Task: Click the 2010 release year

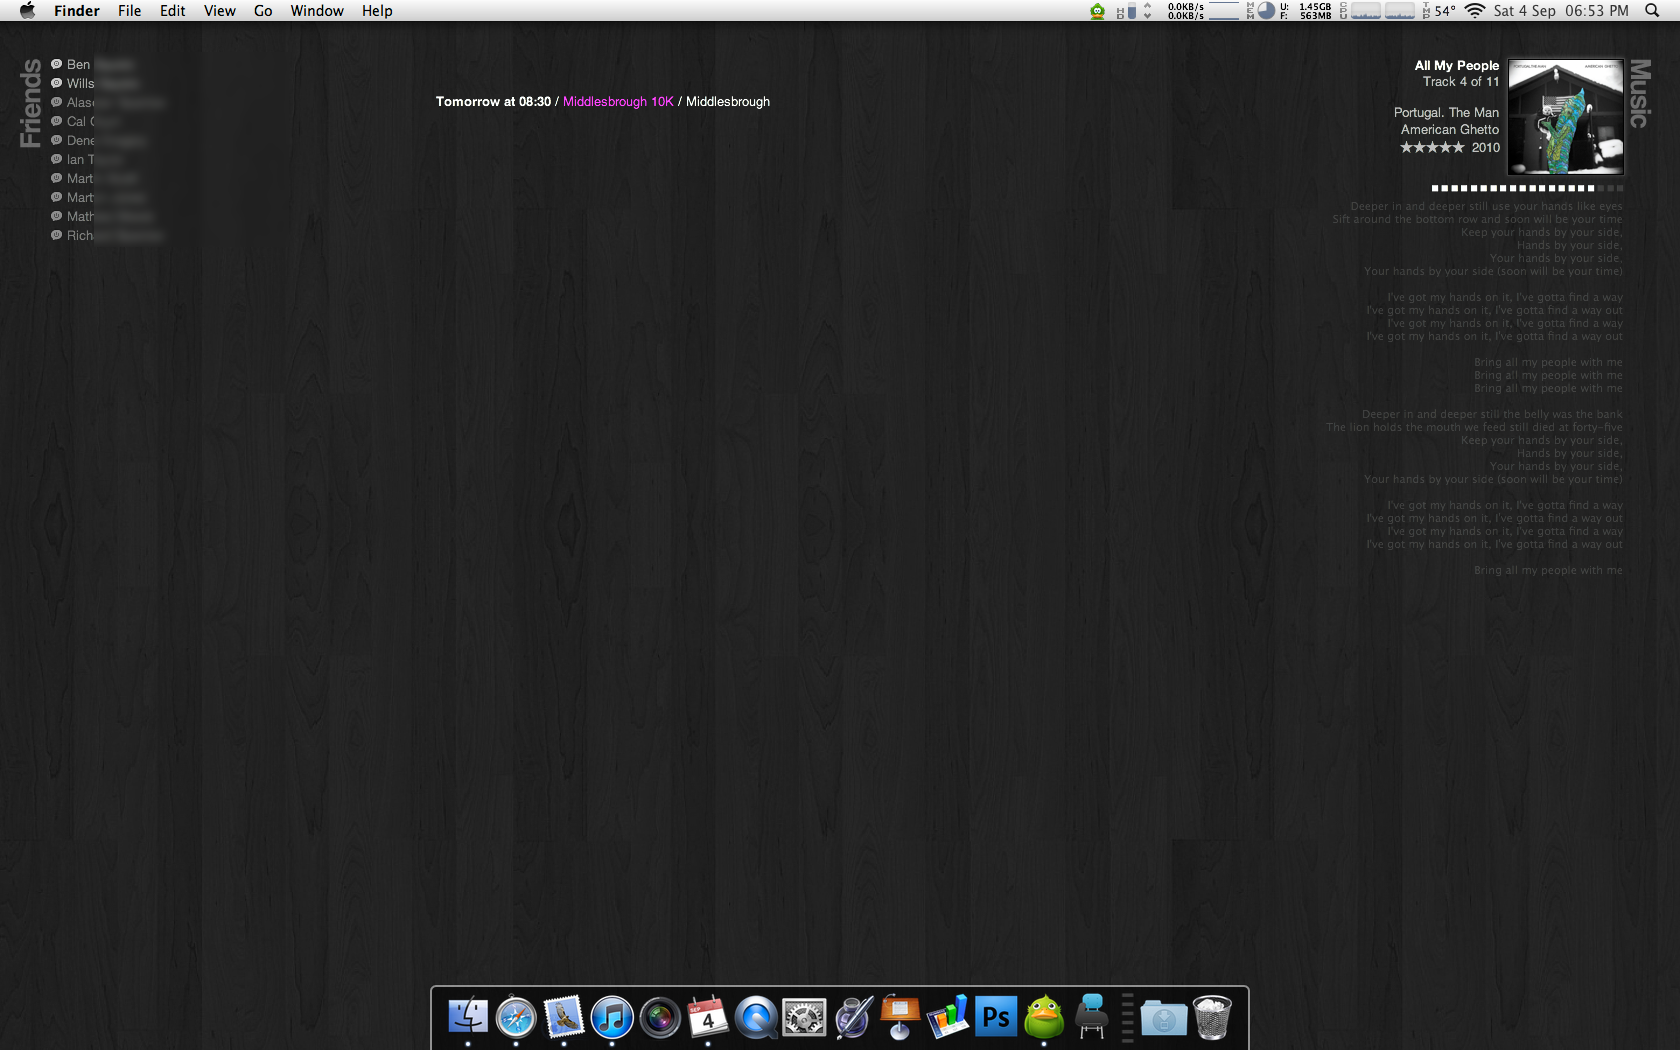Action: click(x=1486, y=147)
